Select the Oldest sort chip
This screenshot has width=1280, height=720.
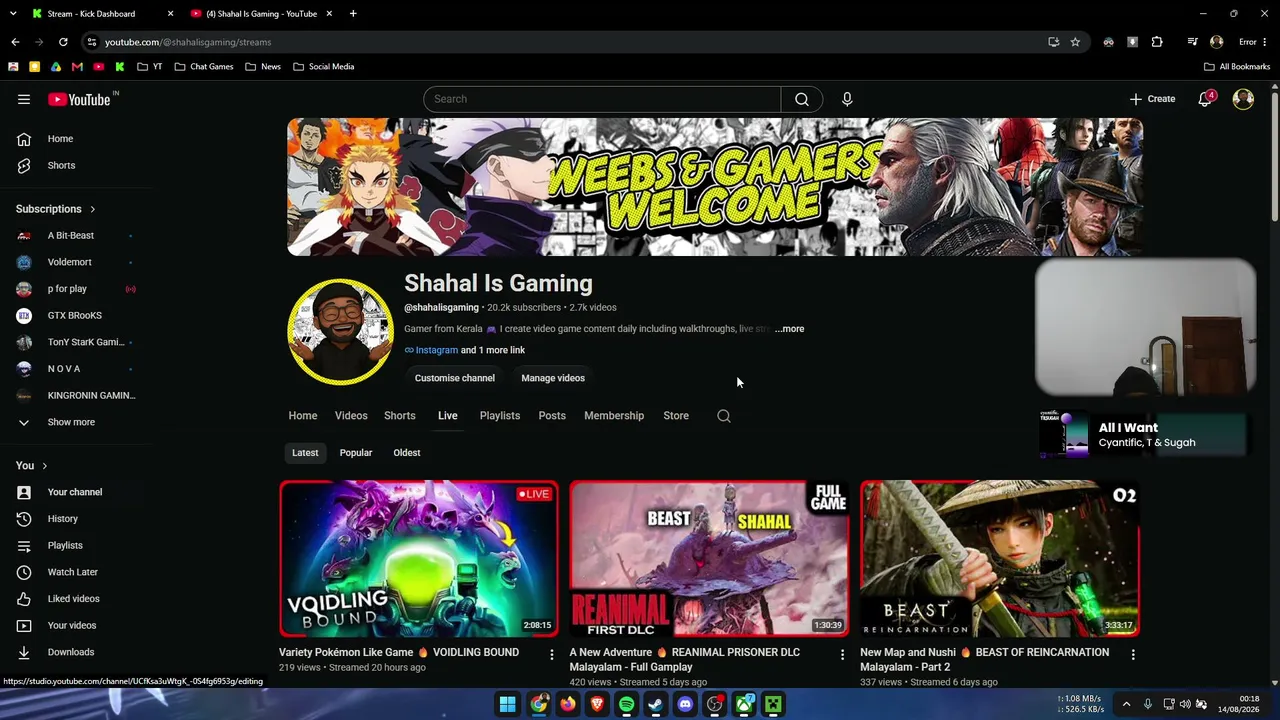[x=407, y=453]
